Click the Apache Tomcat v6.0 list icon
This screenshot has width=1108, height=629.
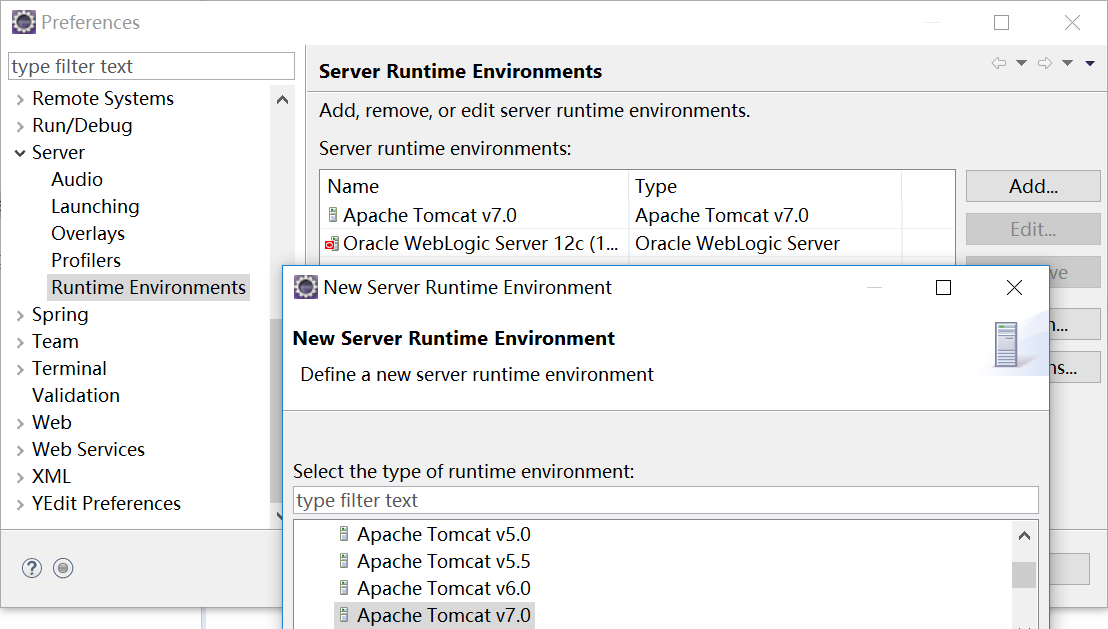point(344,587)
